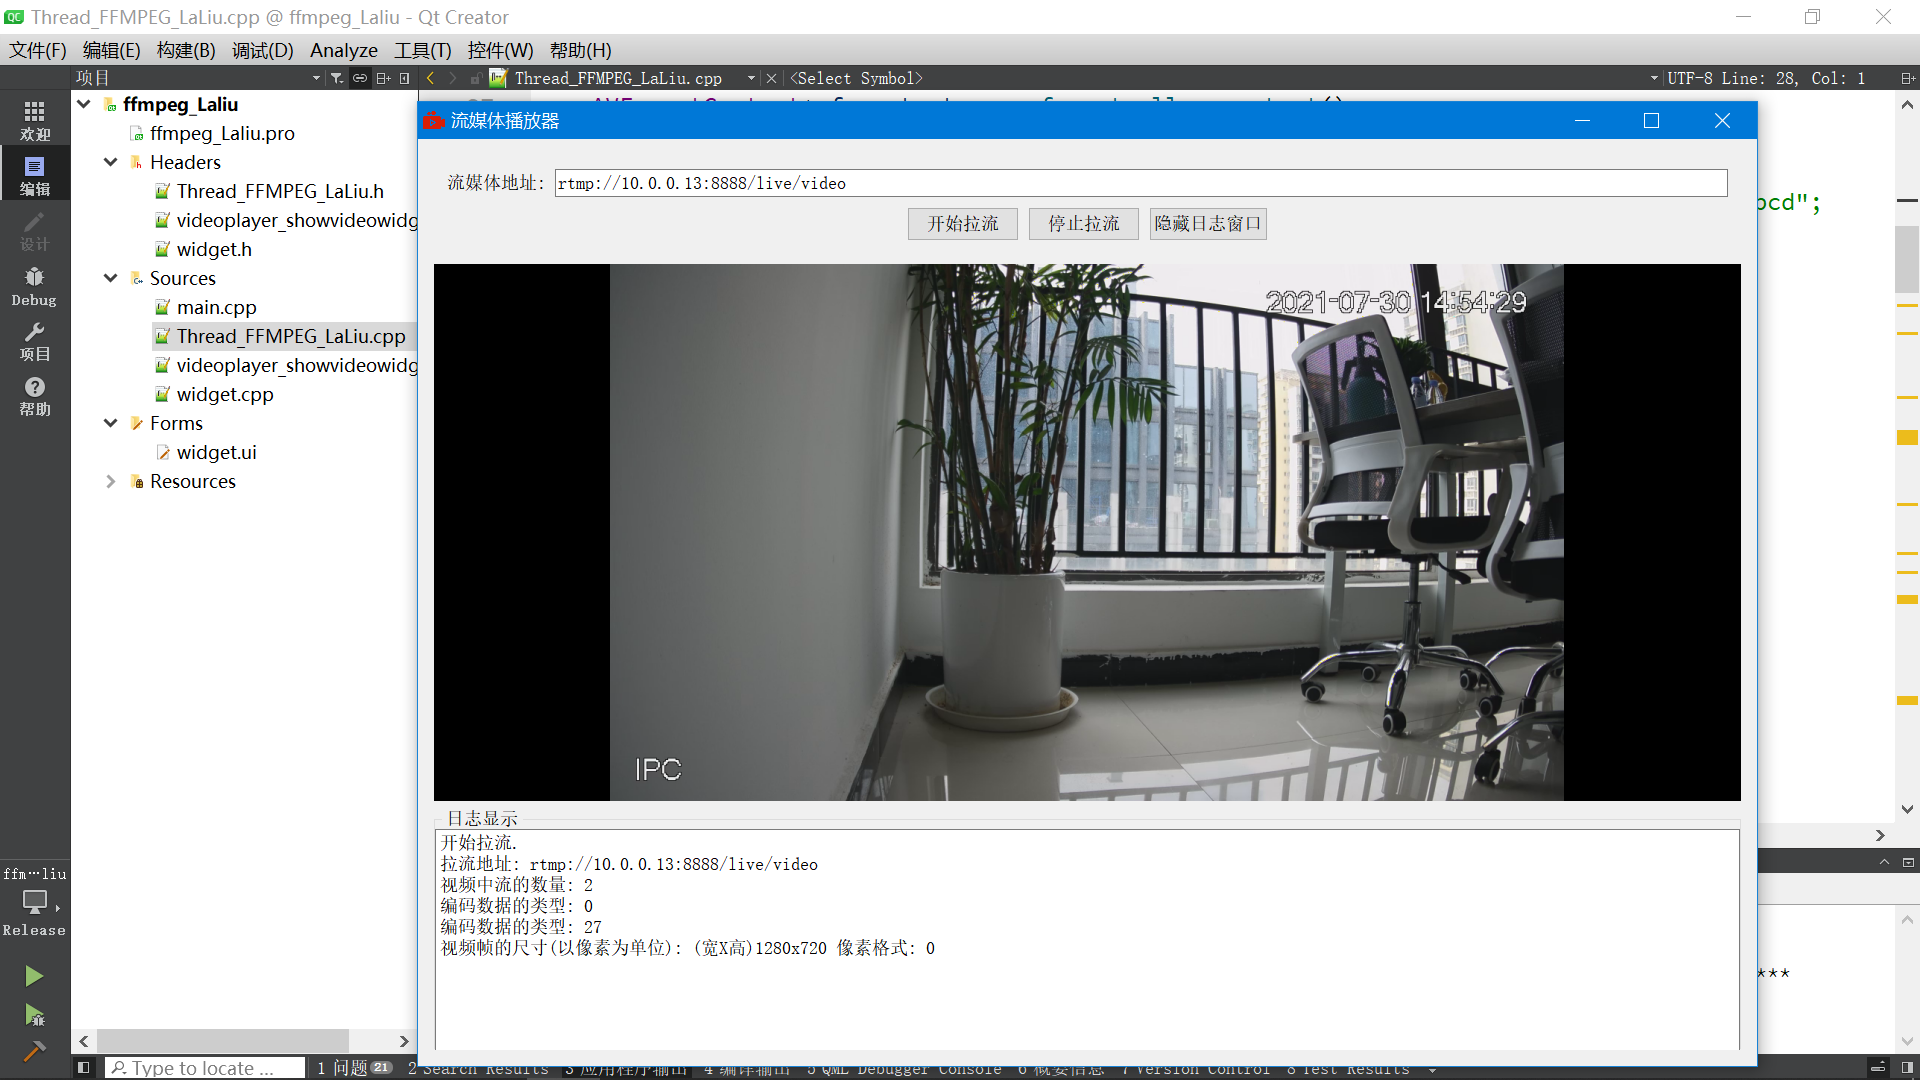The image size is (1920, 1080).
Task: Click the Type to locate search field
Action: pos(205,1067)
